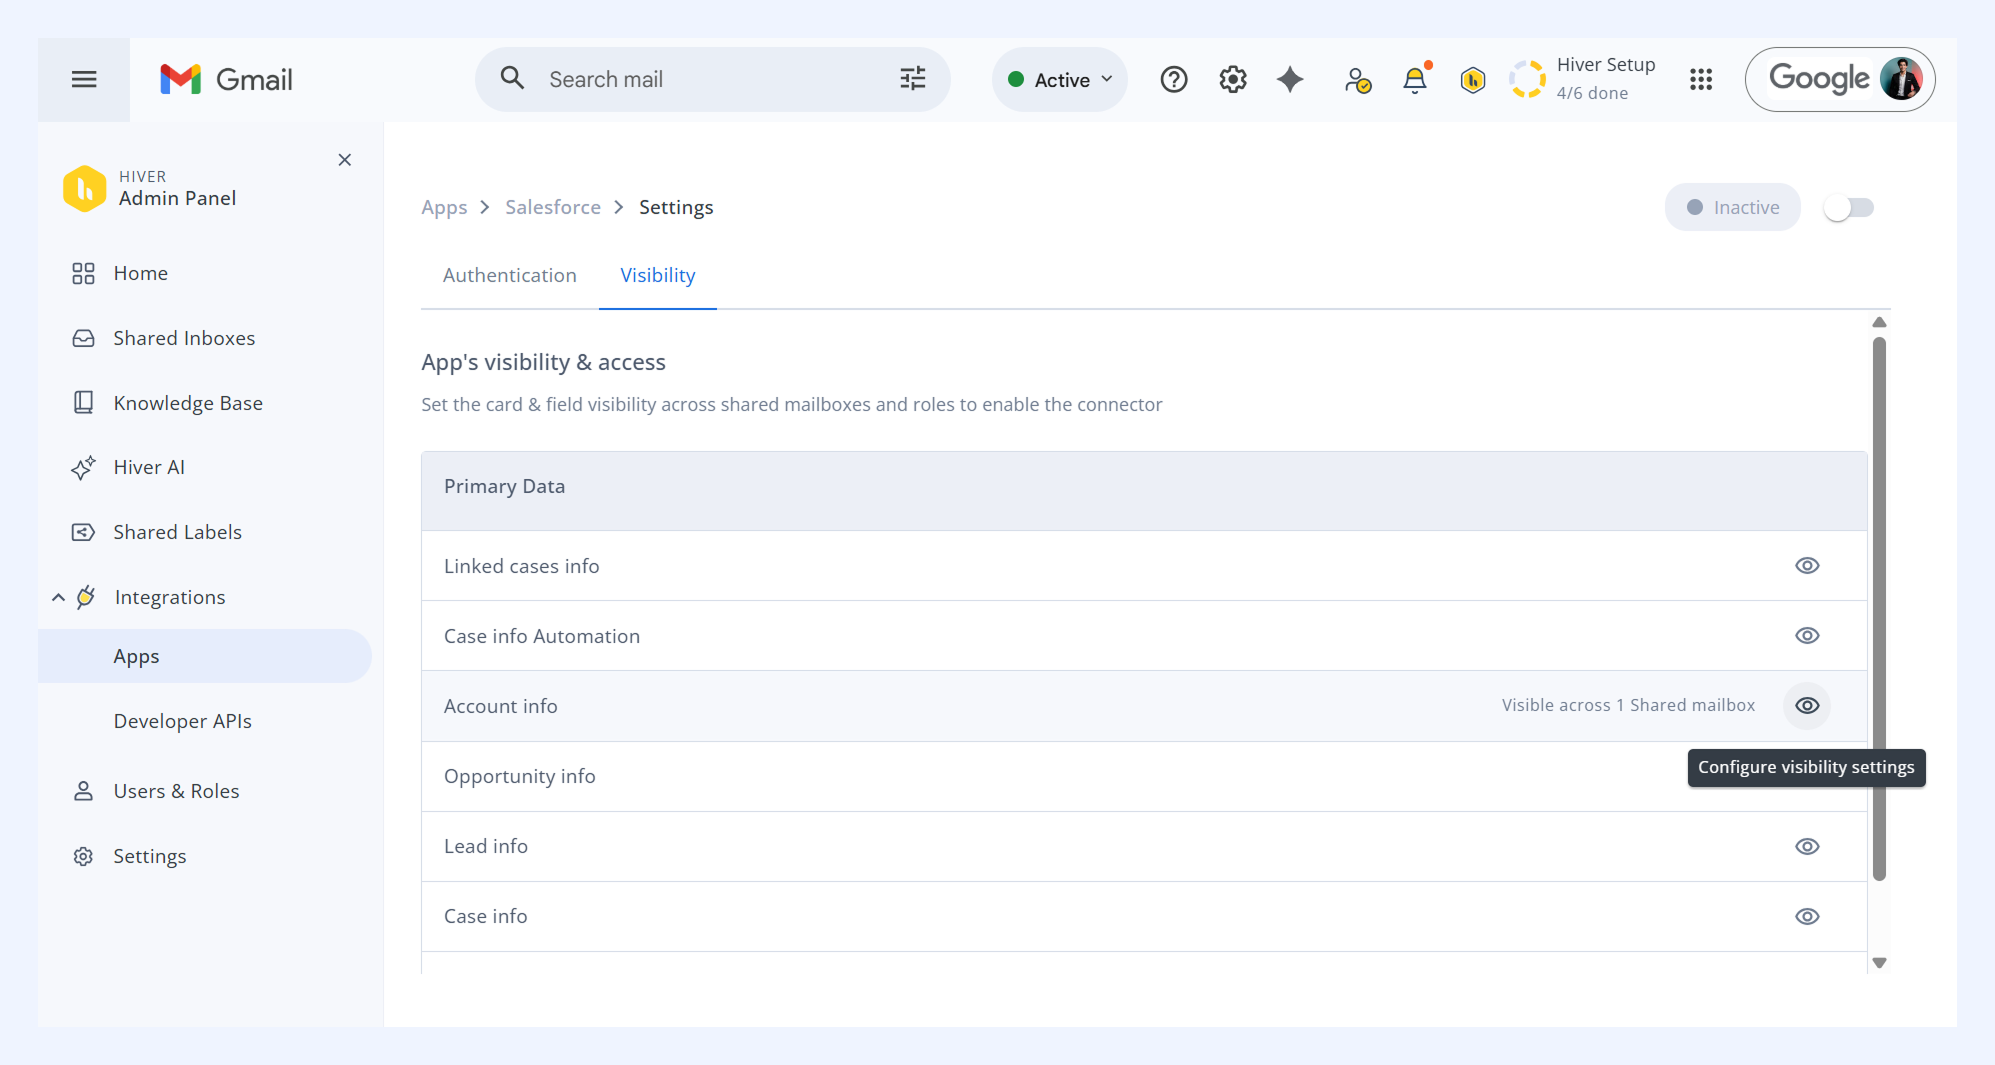The image size is (1995, 1065).
Task: Toggle visibility for Linked cases info
Action: click(x=1807, y=566)
